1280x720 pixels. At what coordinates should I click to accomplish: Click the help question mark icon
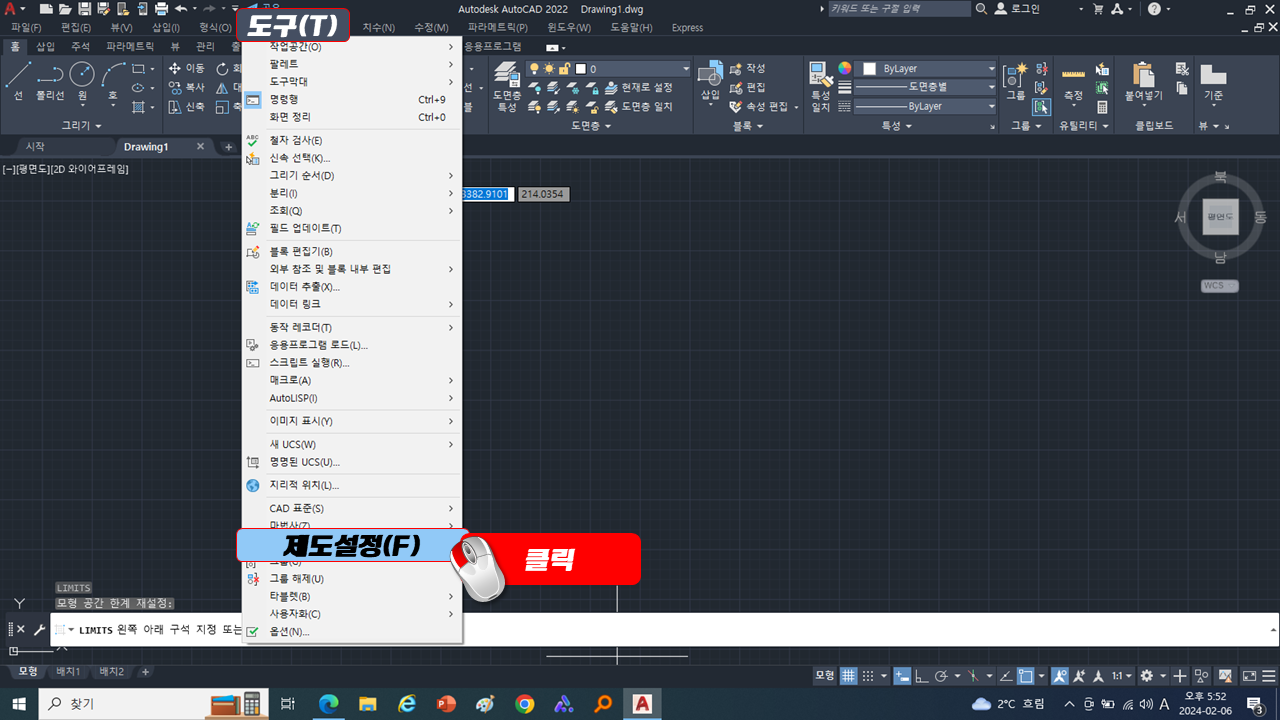pos(1154,9)
